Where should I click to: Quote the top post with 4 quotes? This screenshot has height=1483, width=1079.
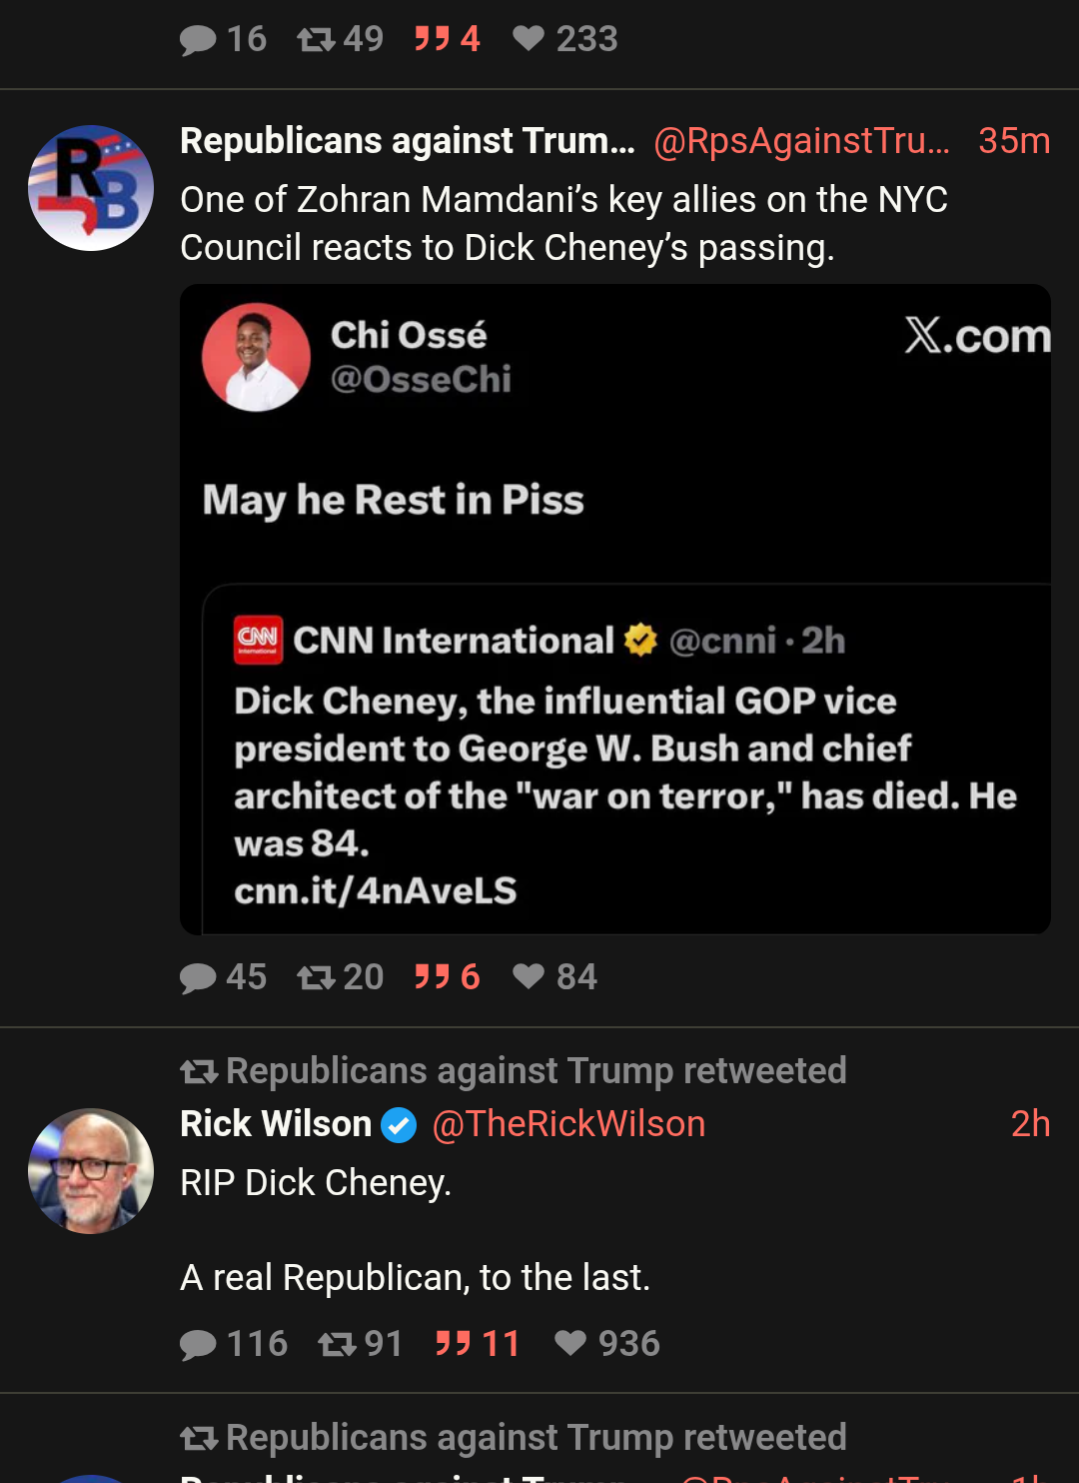click(x=432, y=39)
